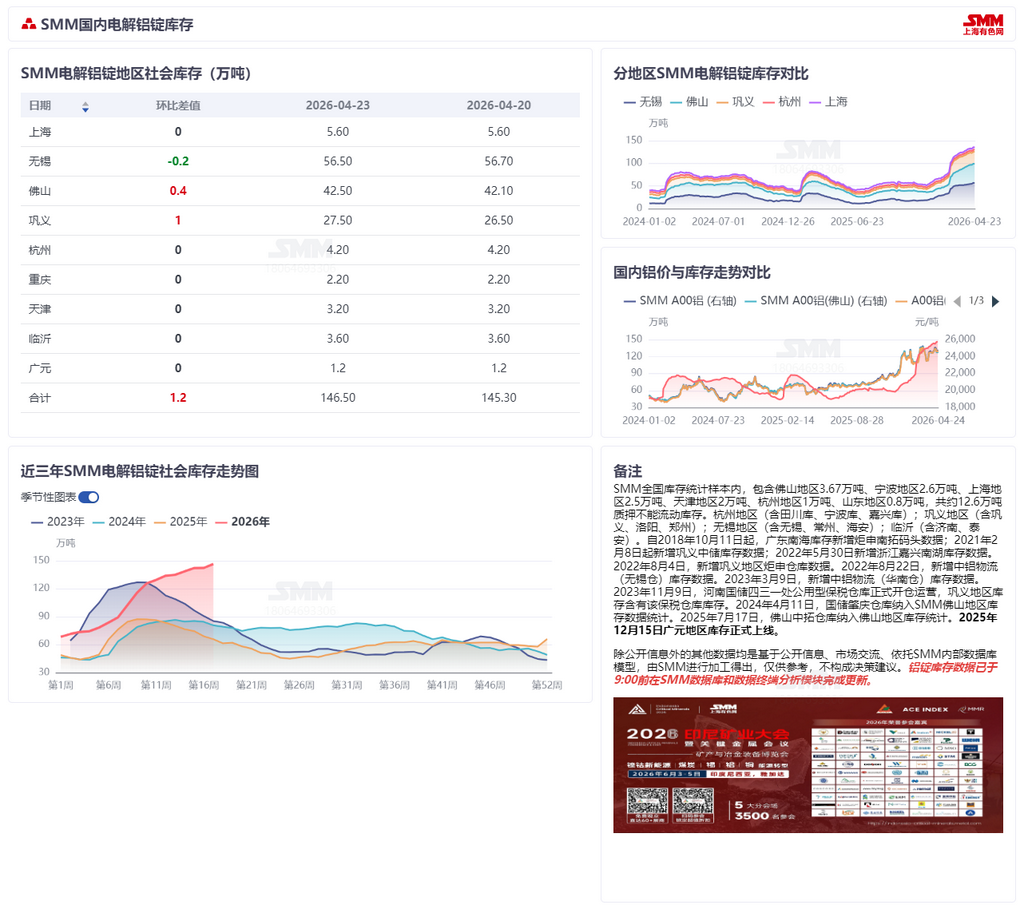Toggle the 杭州 legend series
Image resolution: width=1024 pixels, height=911 pixels.
[782, 102]
